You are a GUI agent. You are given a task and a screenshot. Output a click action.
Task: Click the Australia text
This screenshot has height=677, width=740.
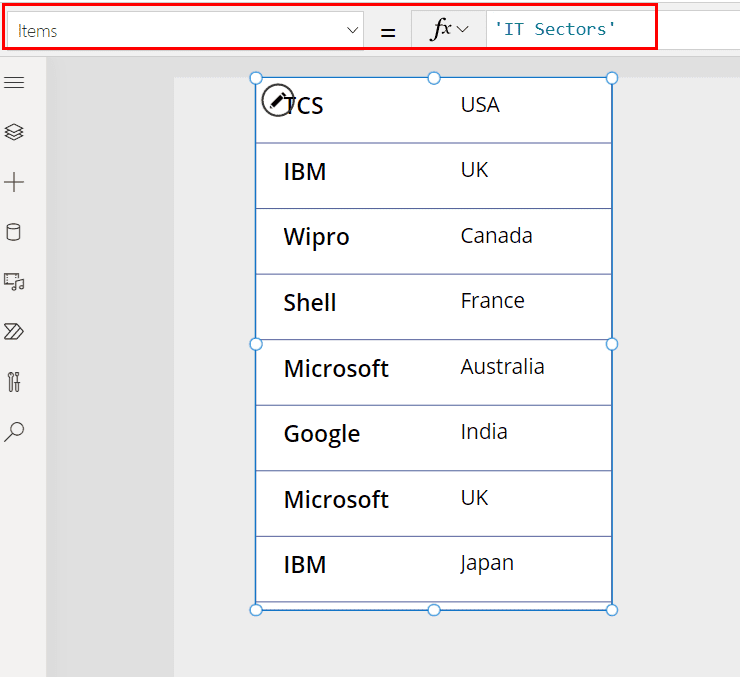pos(503,367)
